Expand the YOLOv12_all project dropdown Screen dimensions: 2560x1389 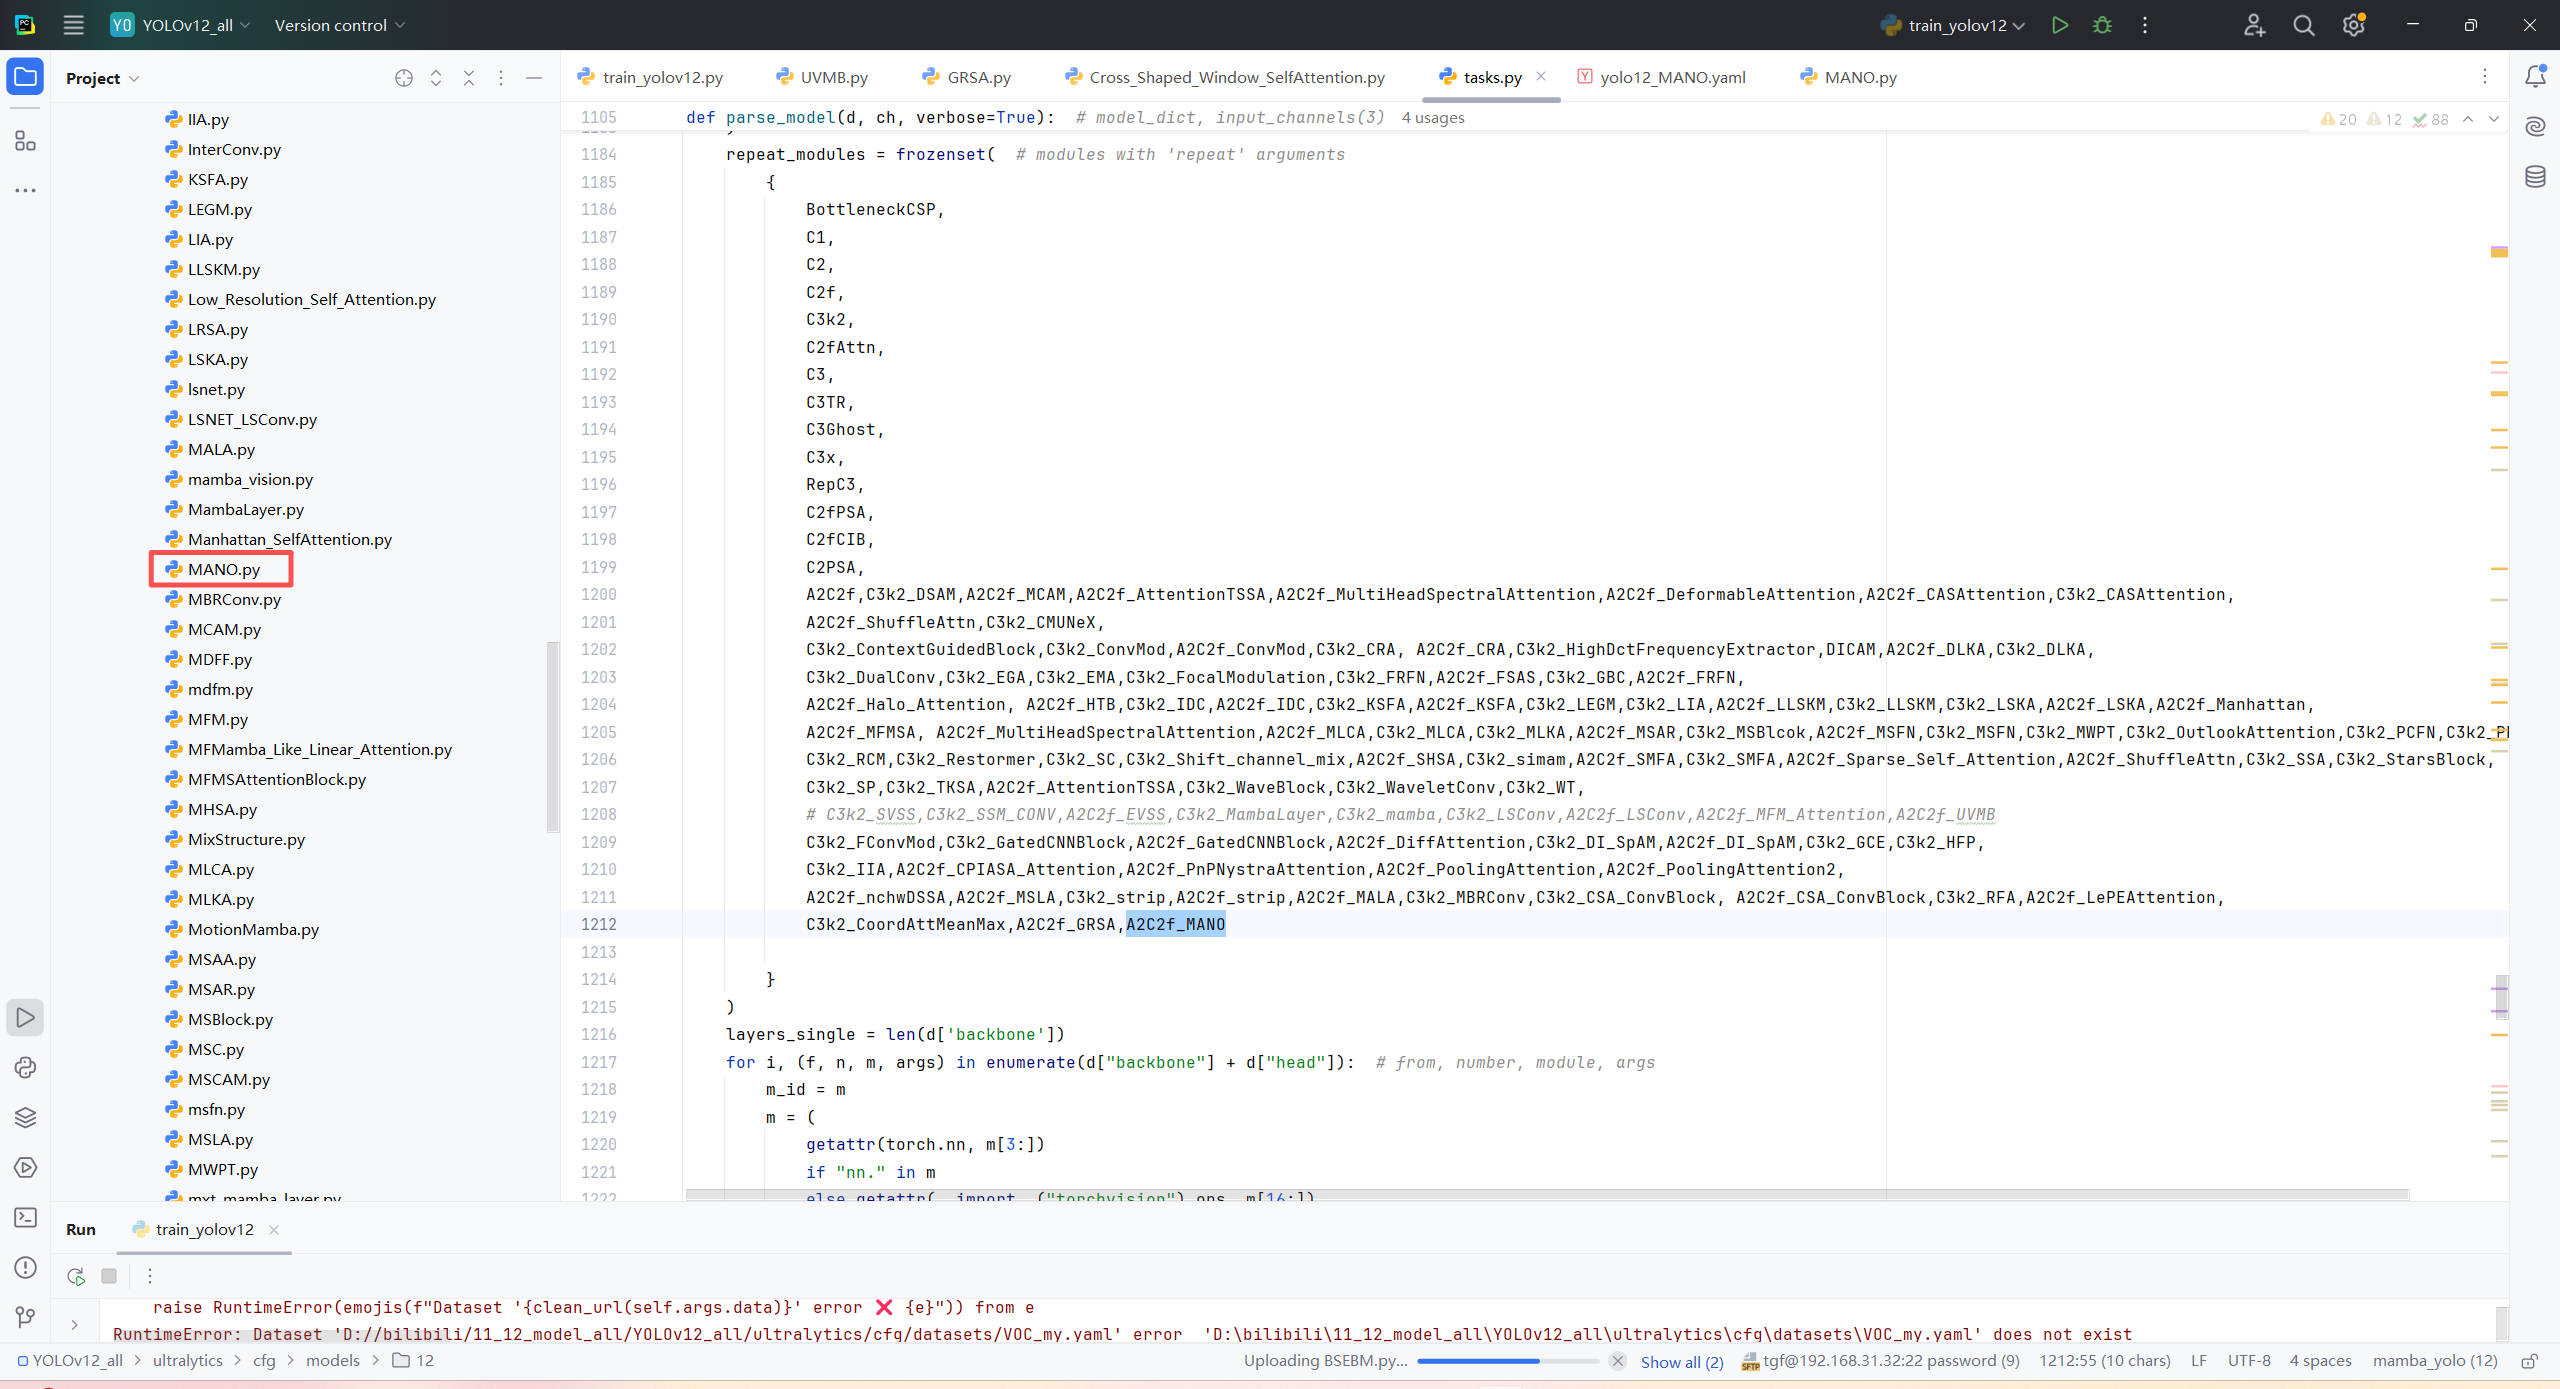click(x=187, y=25)
